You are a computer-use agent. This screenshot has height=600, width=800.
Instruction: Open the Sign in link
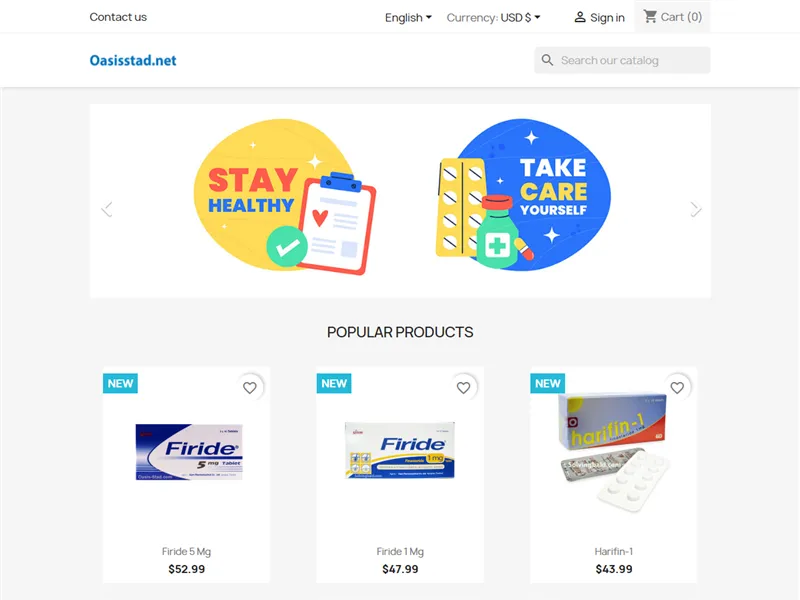tap(599, 17)
